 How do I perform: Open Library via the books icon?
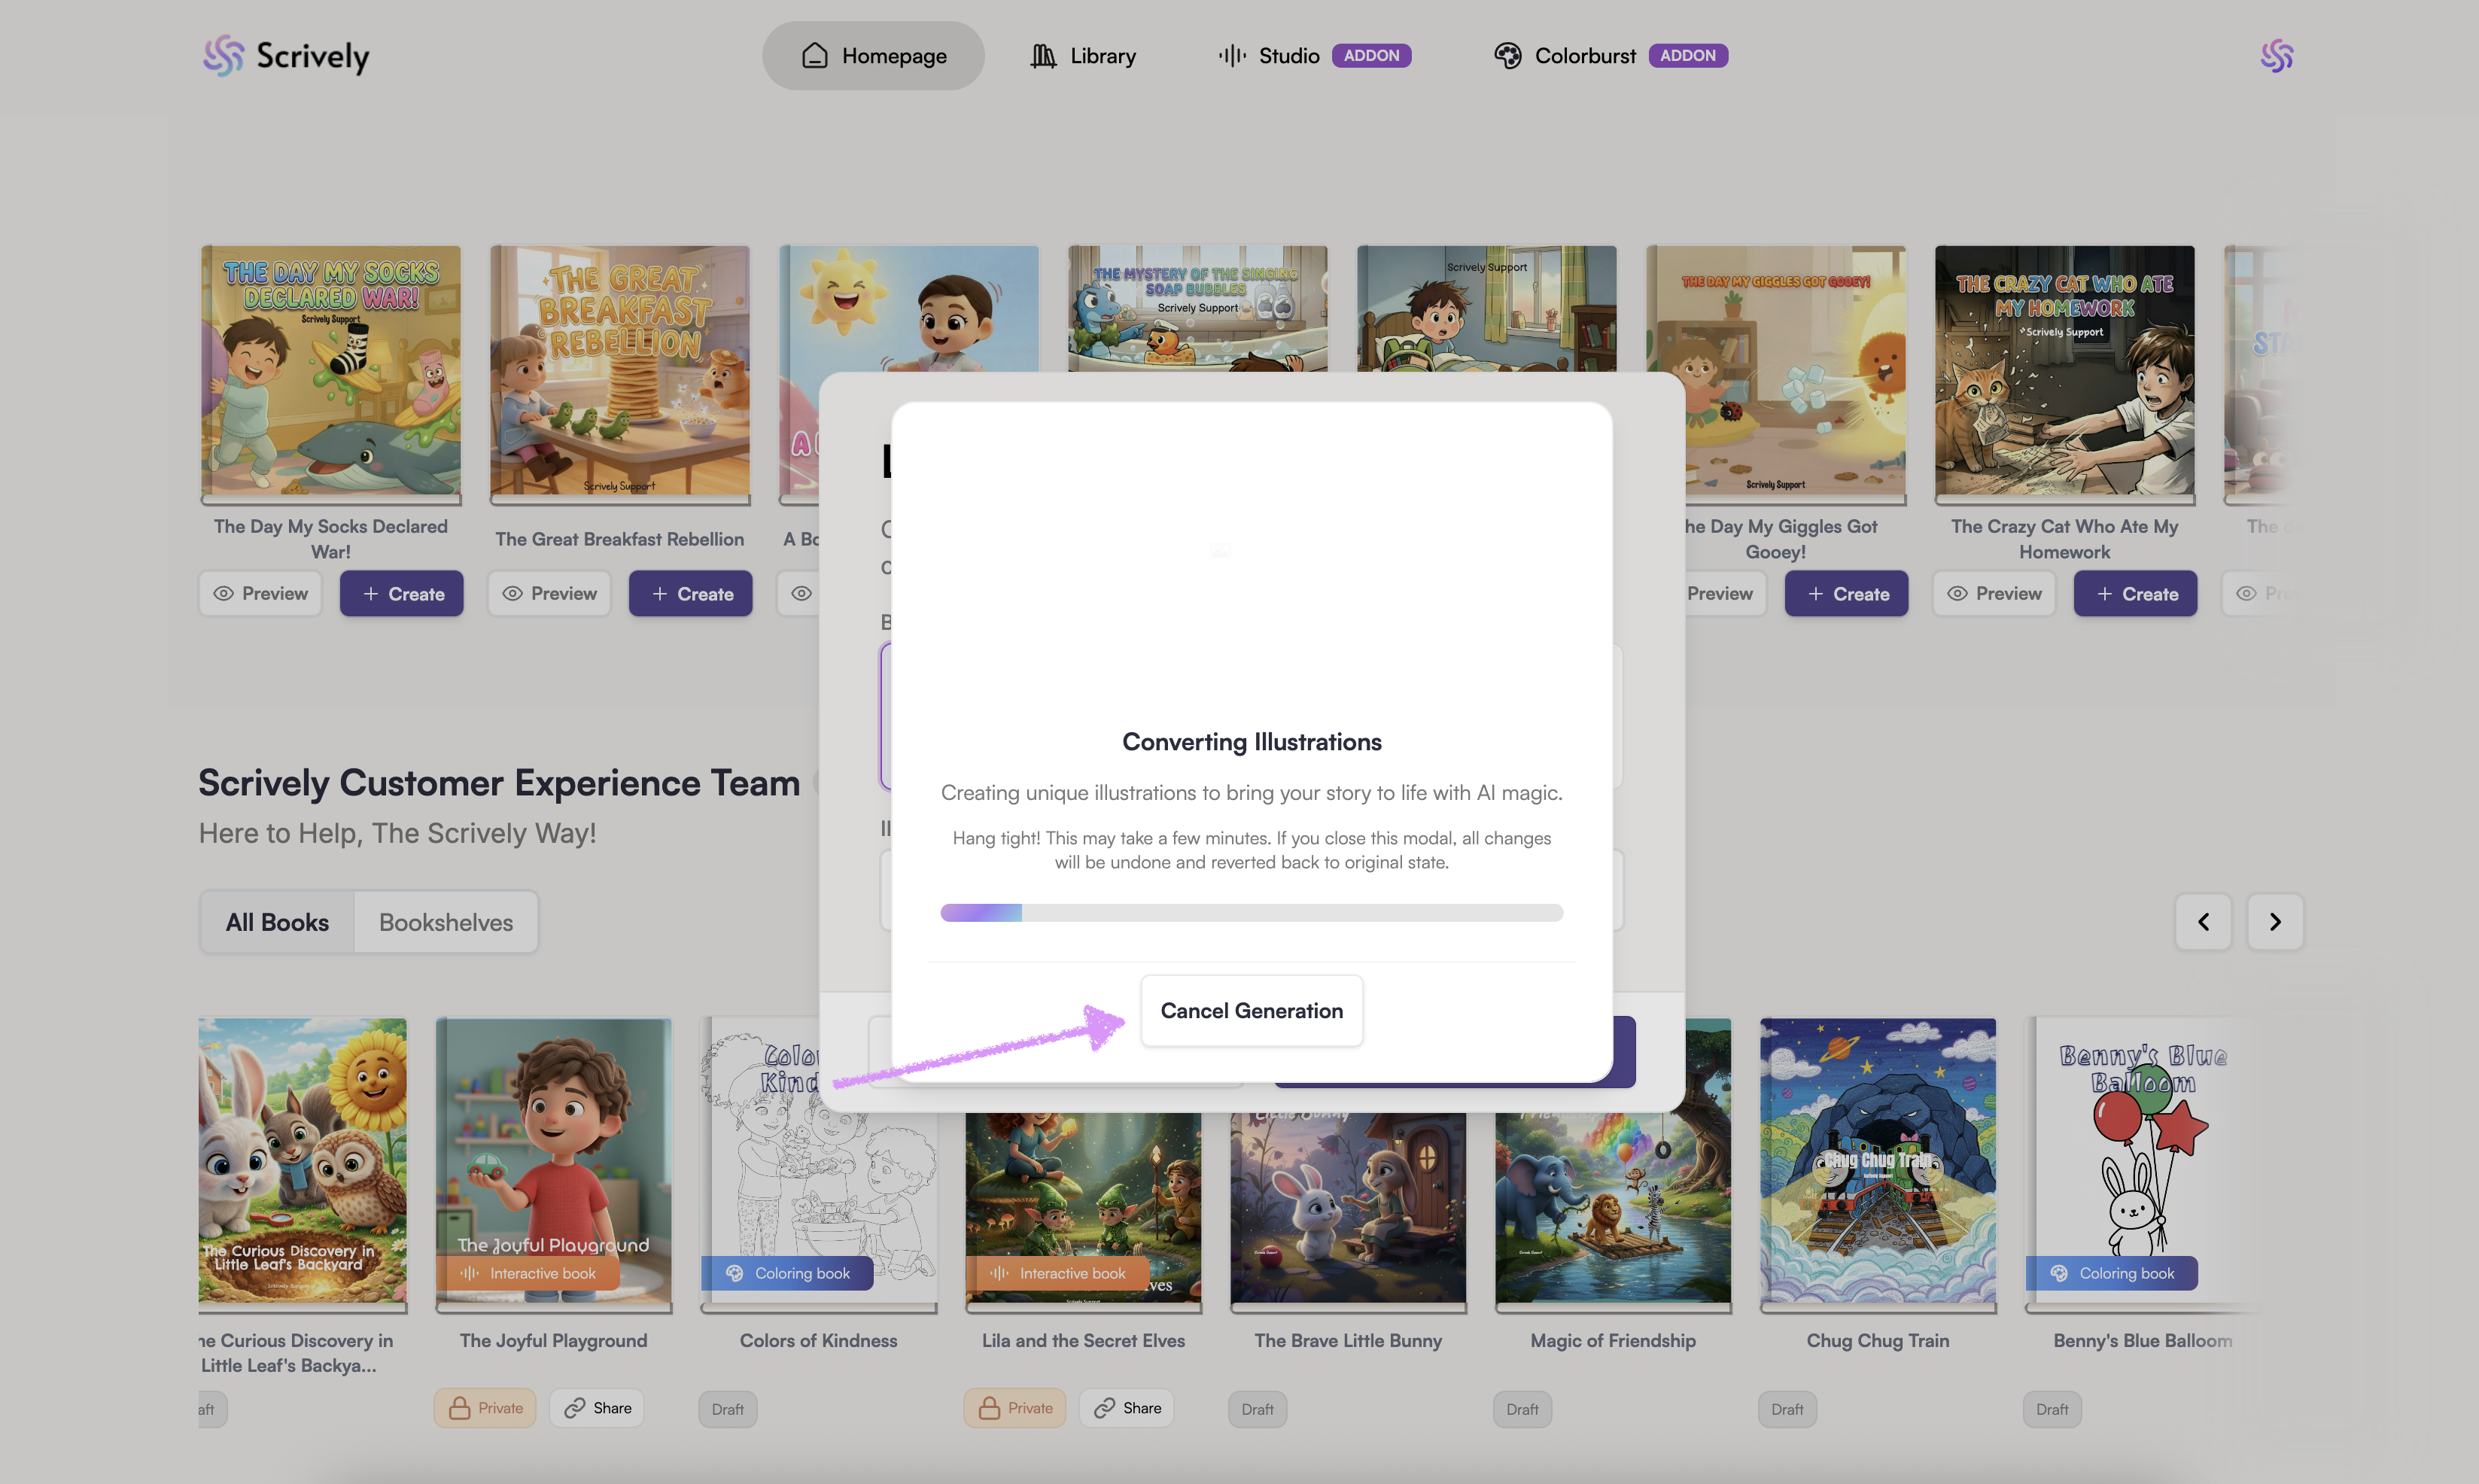[1043, 56]
